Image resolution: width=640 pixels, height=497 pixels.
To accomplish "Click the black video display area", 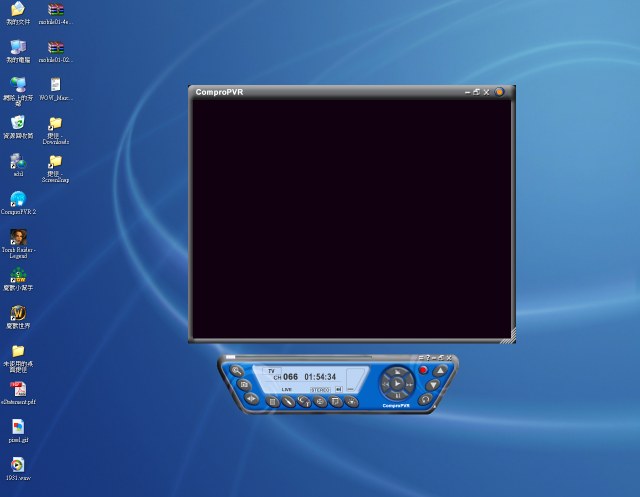I will tap(351, 219).
